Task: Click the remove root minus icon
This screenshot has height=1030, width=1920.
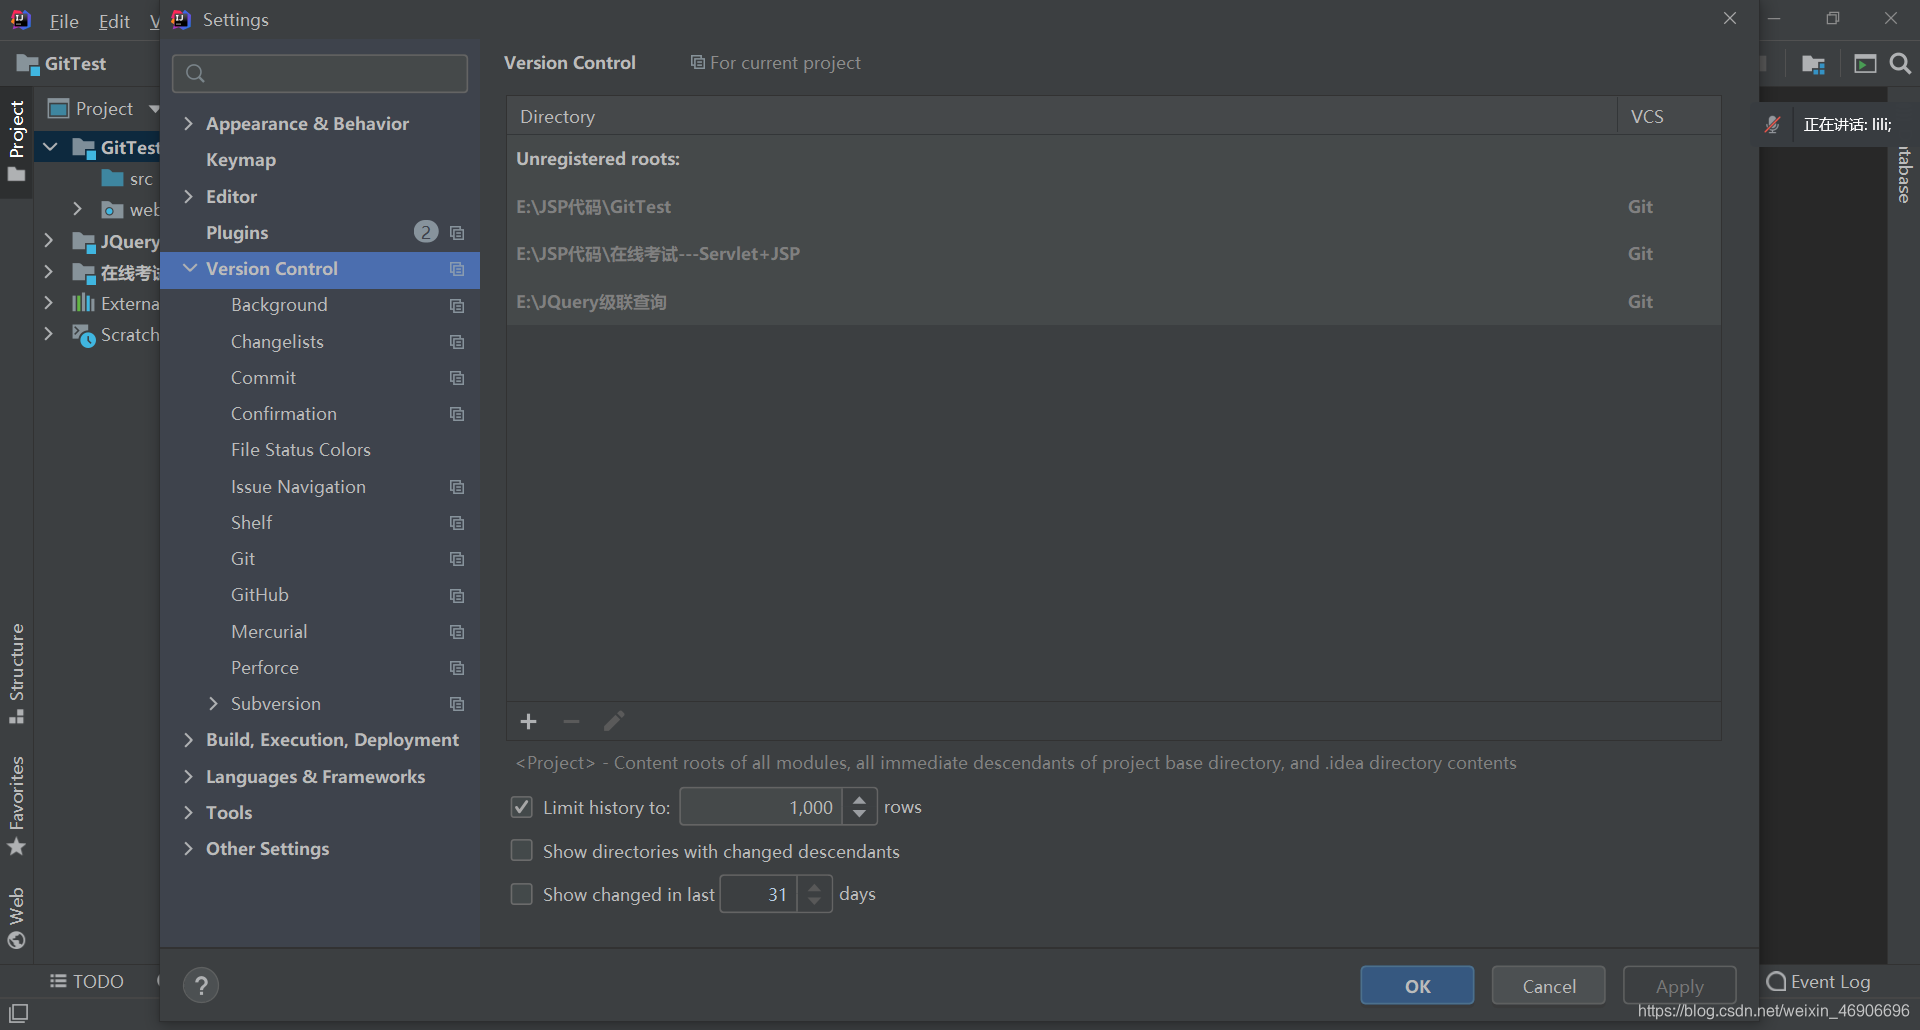Action: click(571, 722)
